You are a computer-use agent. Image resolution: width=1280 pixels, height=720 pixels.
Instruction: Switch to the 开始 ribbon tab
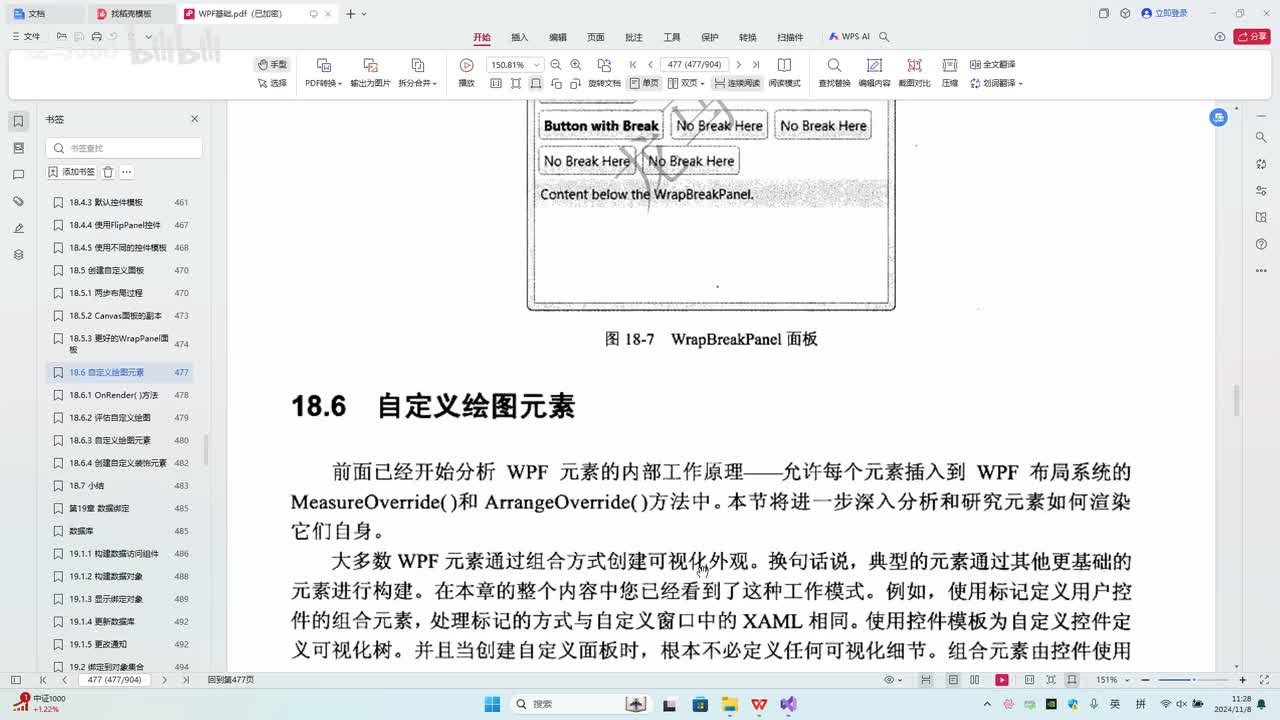click(x=482, y=37)
